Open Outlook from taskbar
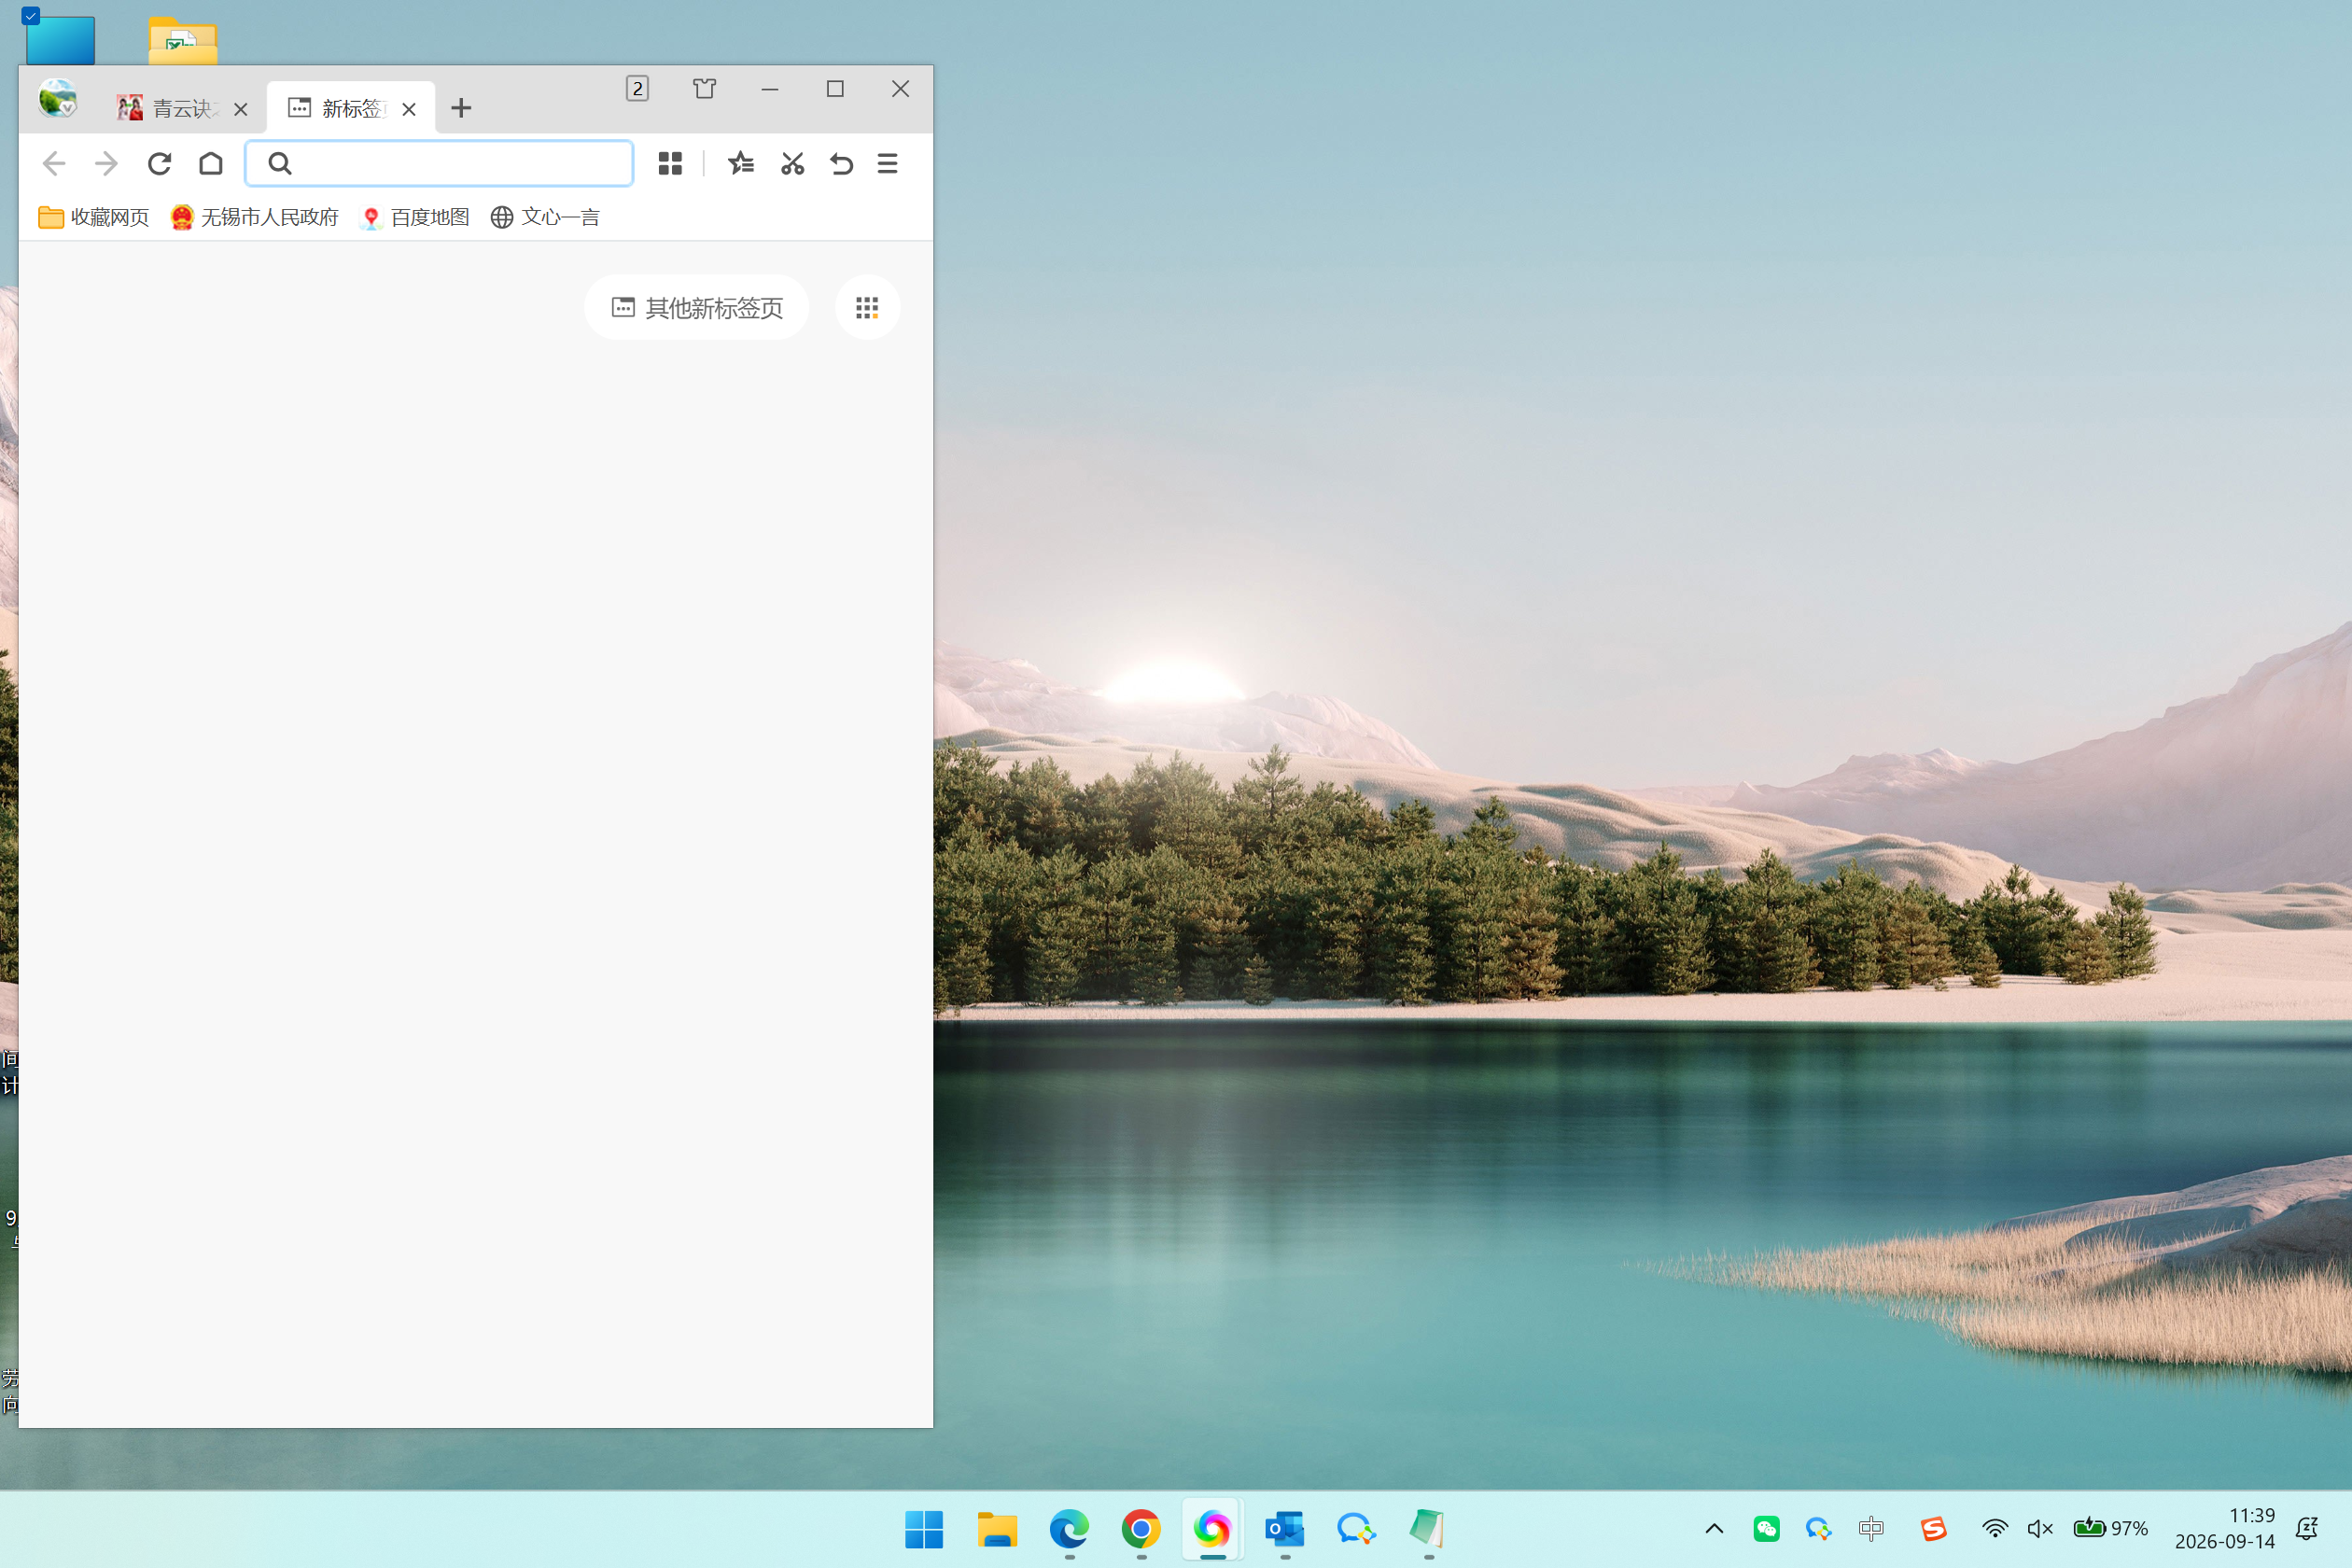 coord(1285,1529)
